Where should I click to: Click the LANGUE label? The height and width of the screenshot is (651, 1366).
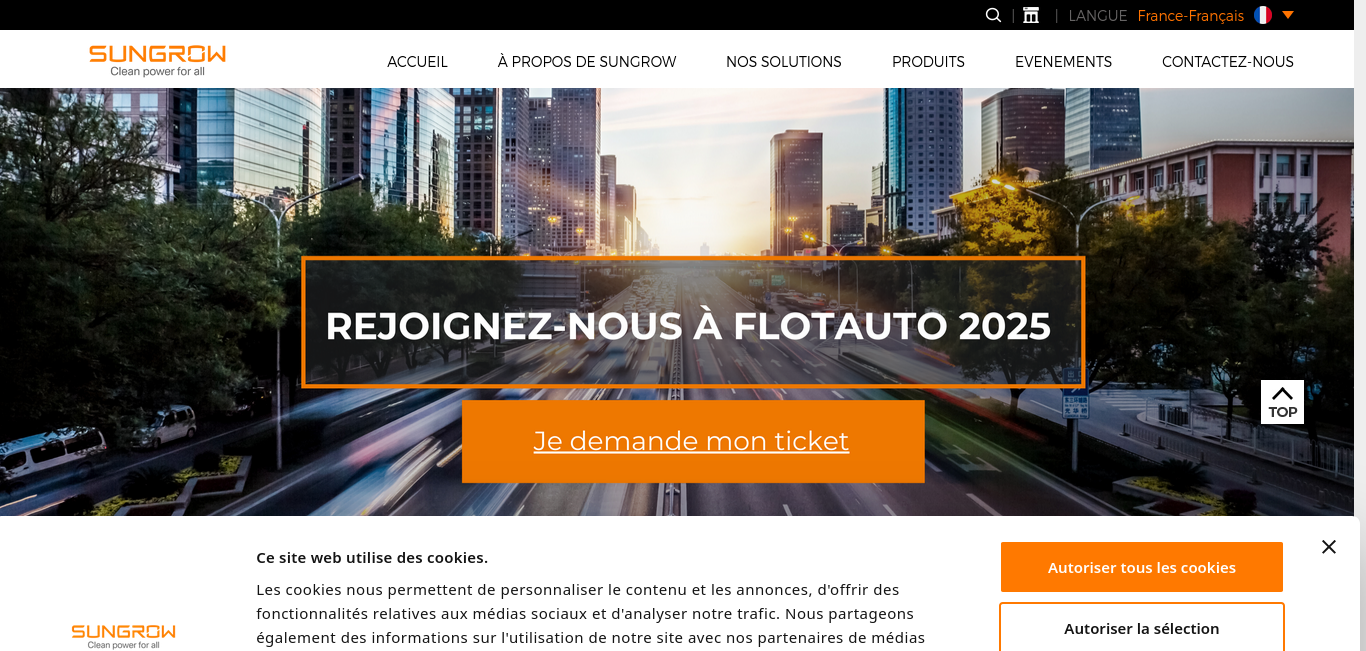(x=1097, y=16)
